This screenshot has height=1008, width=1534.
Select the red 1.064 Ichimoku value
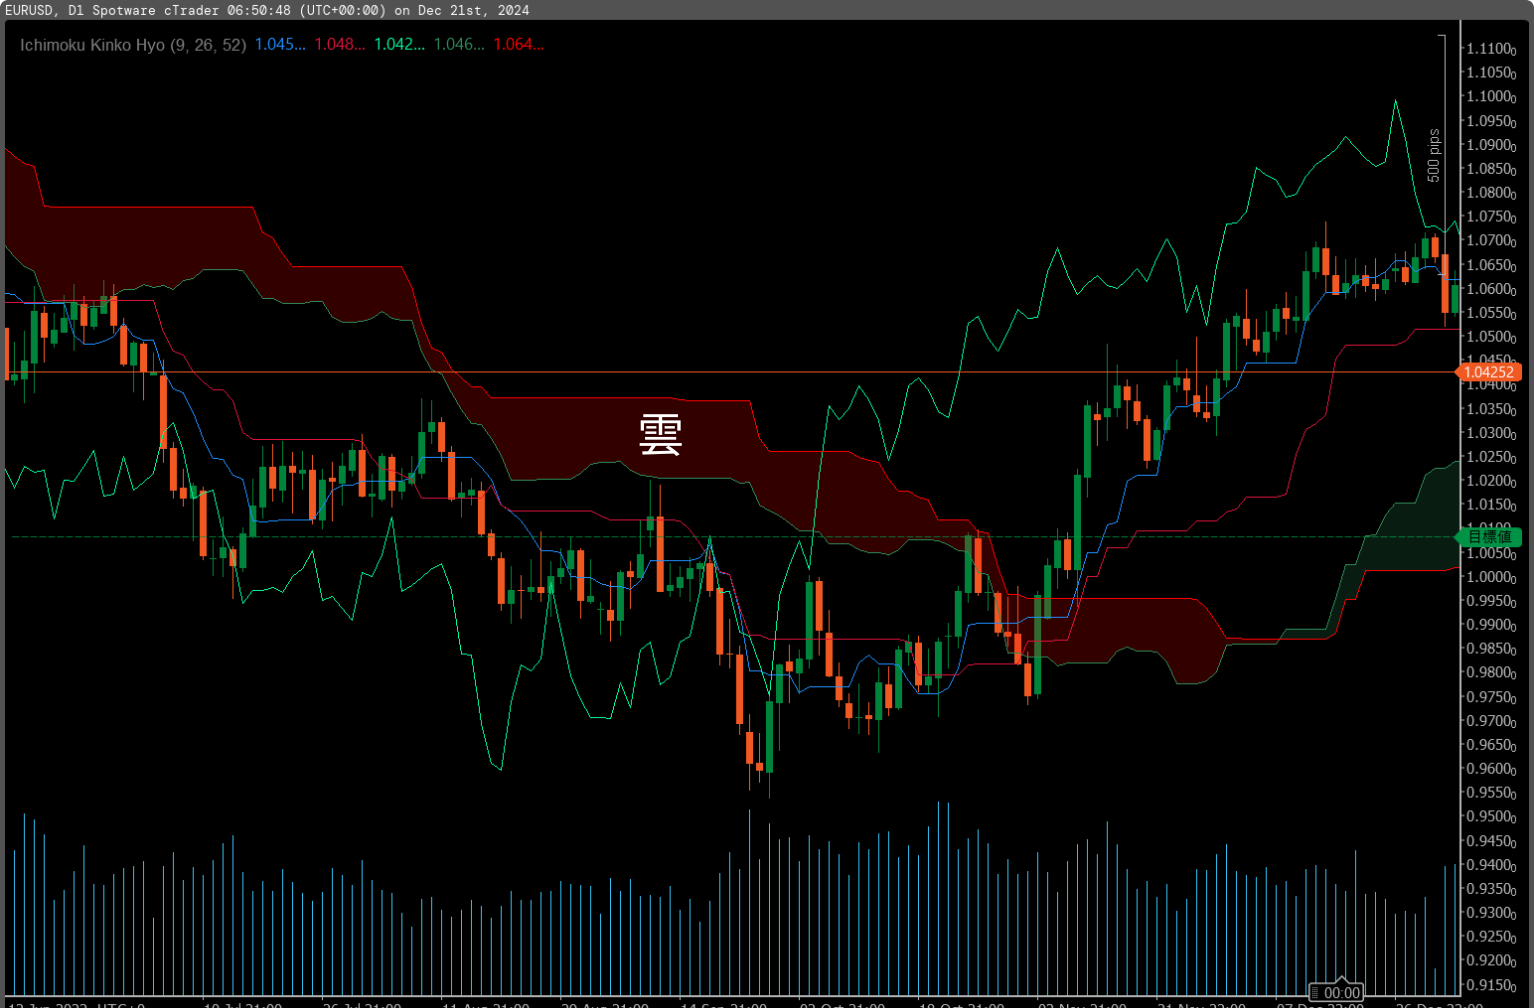519,45
